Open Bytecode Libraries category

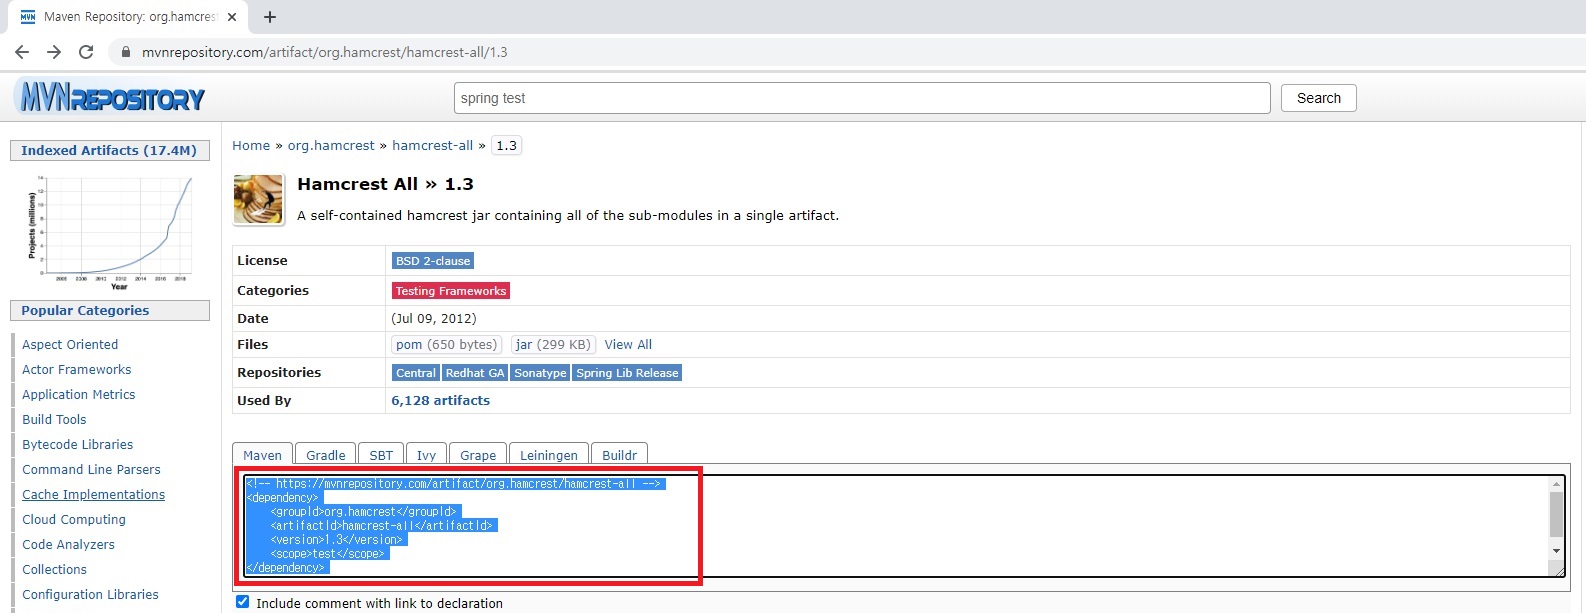coord(78,444)
